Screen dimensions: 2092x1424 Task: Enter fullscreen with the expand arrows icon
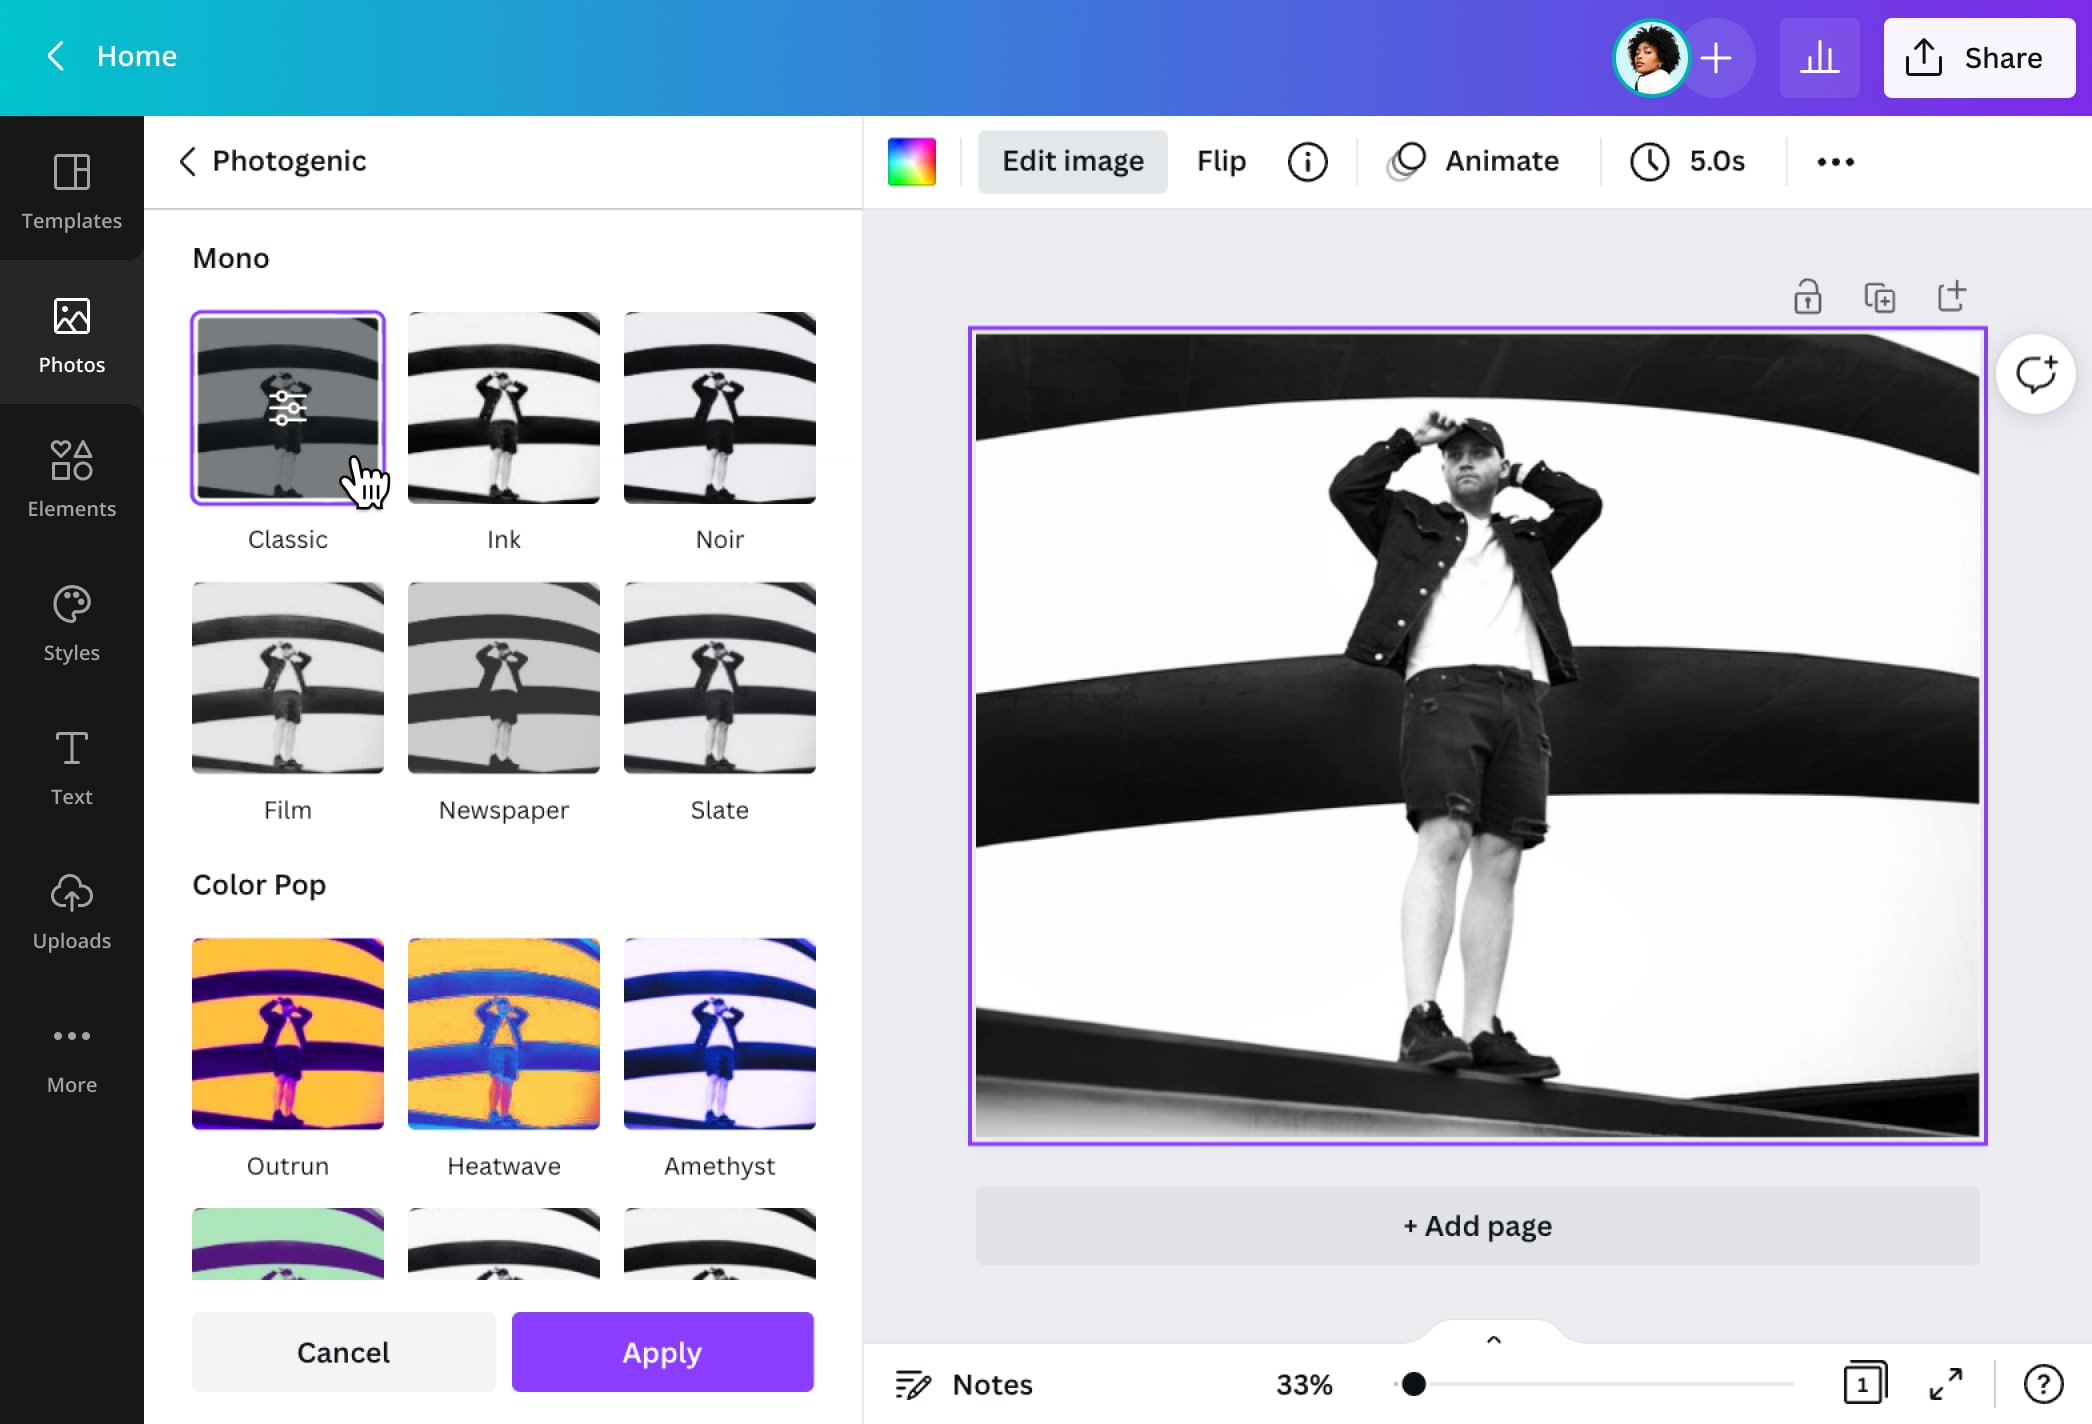point(1945,1384)
